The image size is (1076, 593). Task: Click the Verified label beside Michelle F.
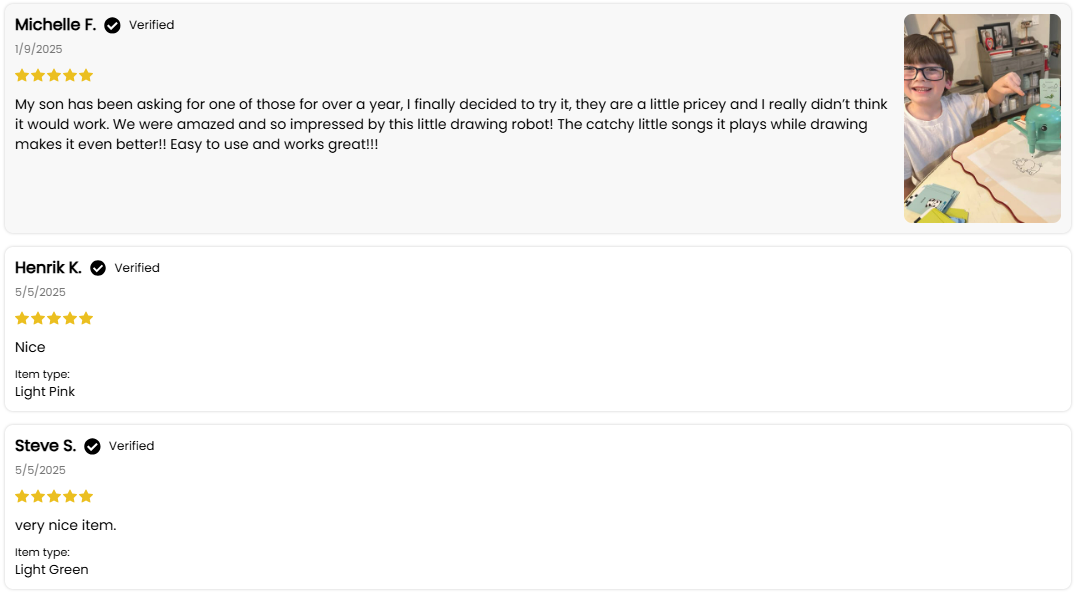click(152, 25)
